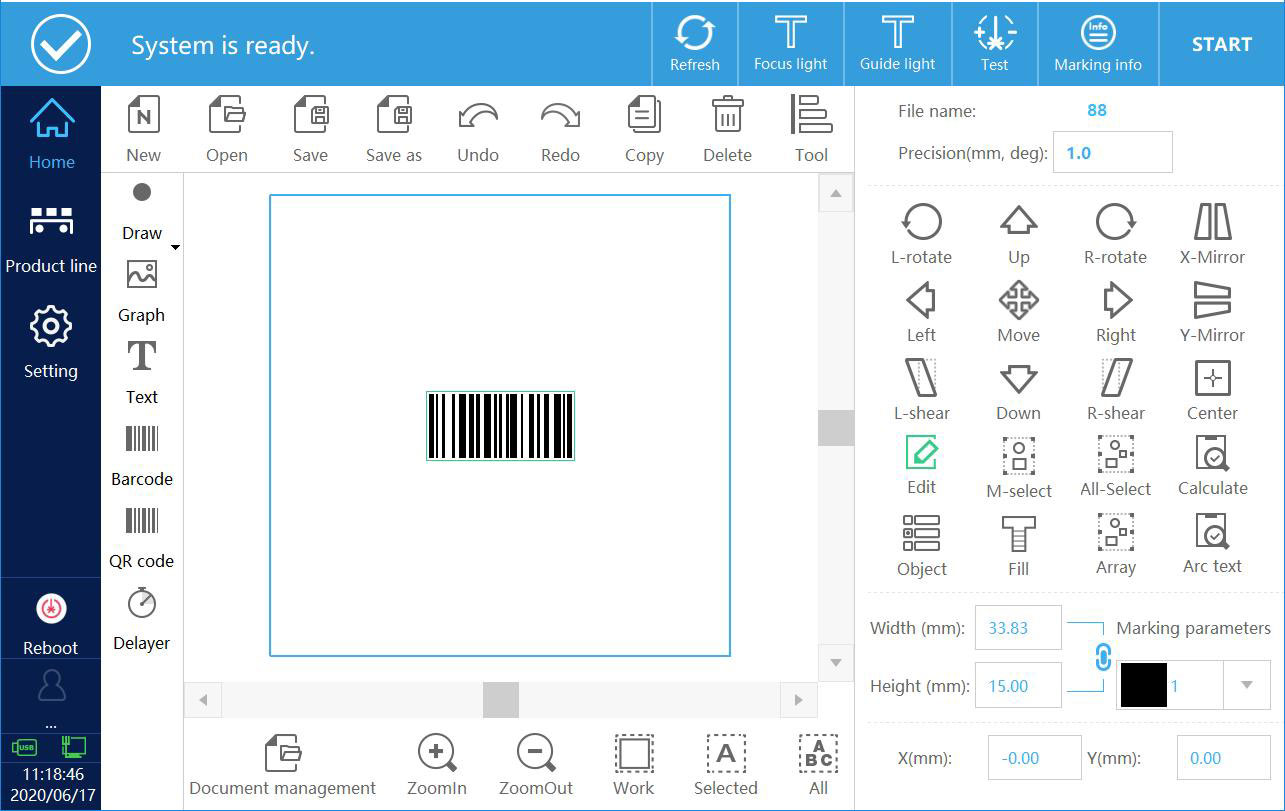The width and height of the screenshot is (1285, 811).
Task: Click ZoomOut on the canvas
Action: pos(536,765)
